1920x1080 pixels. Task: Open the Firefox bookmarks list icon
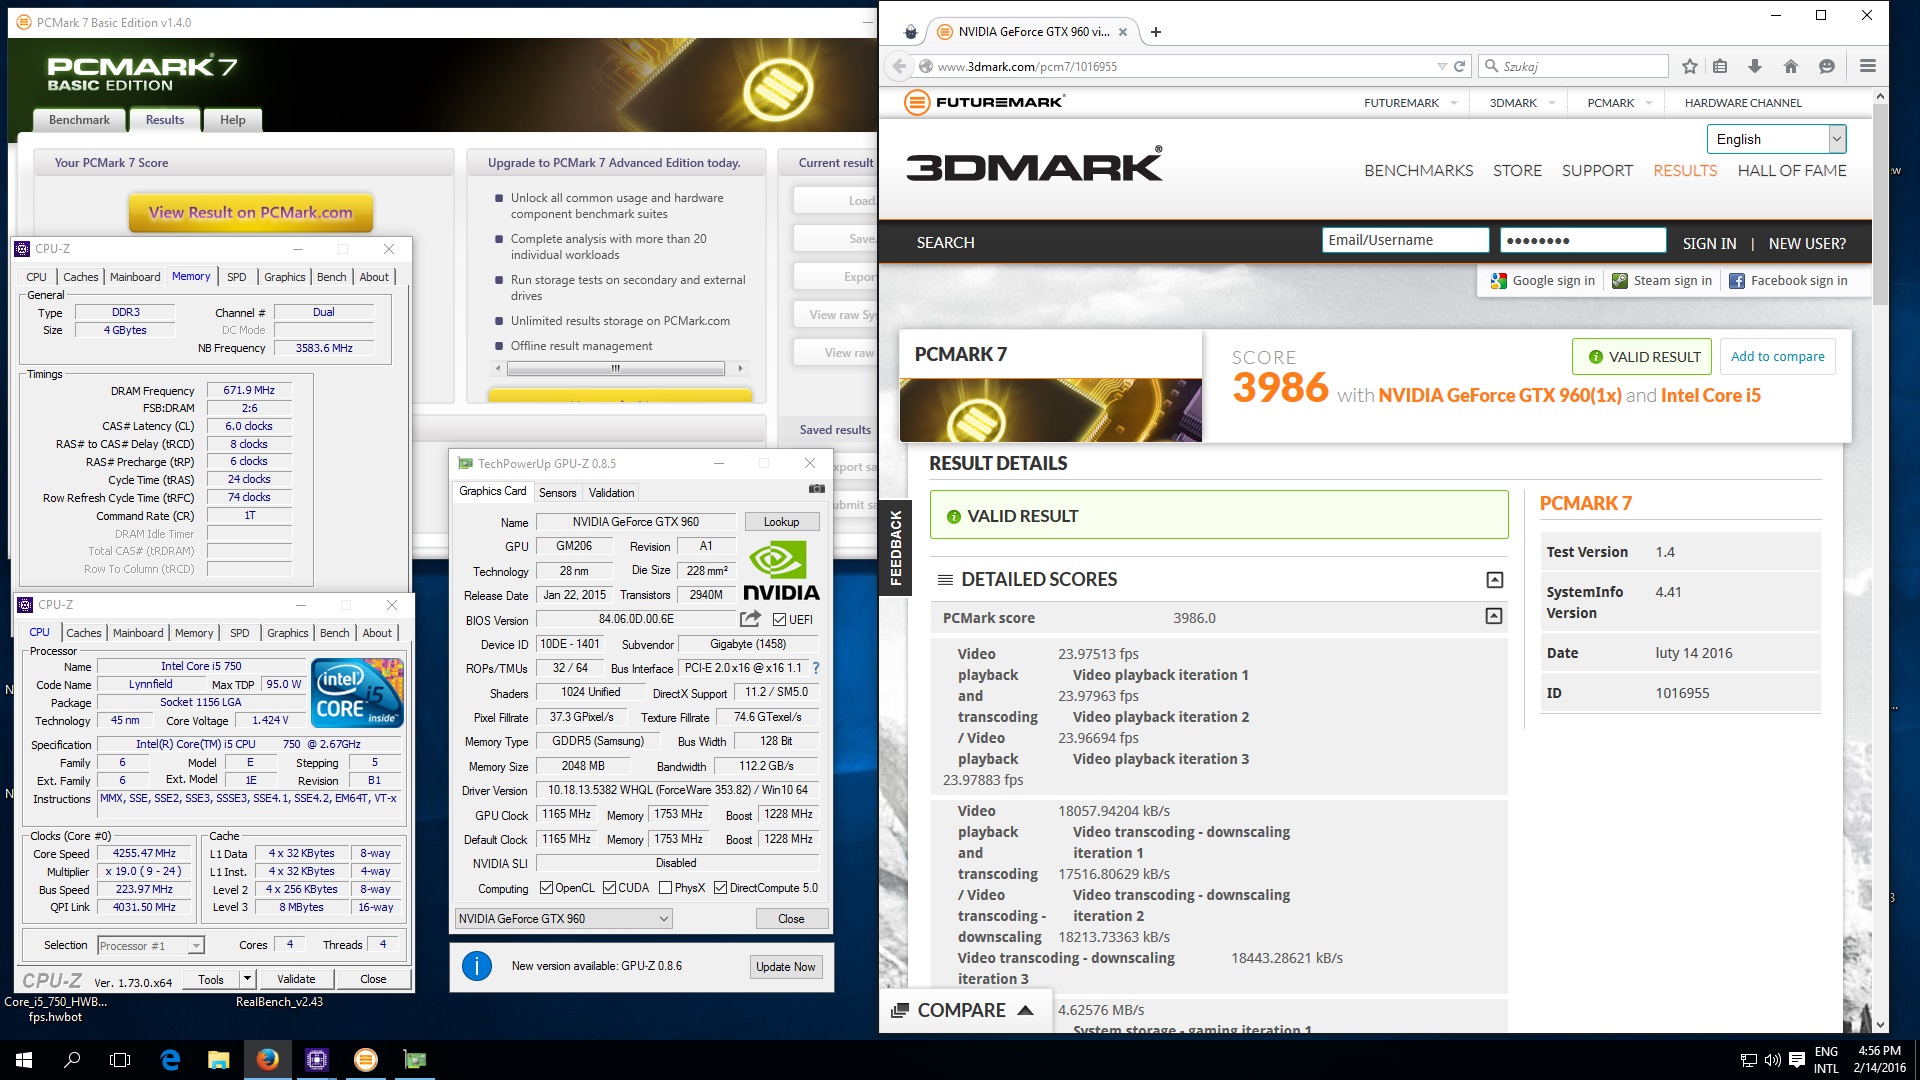point(1720,66)
